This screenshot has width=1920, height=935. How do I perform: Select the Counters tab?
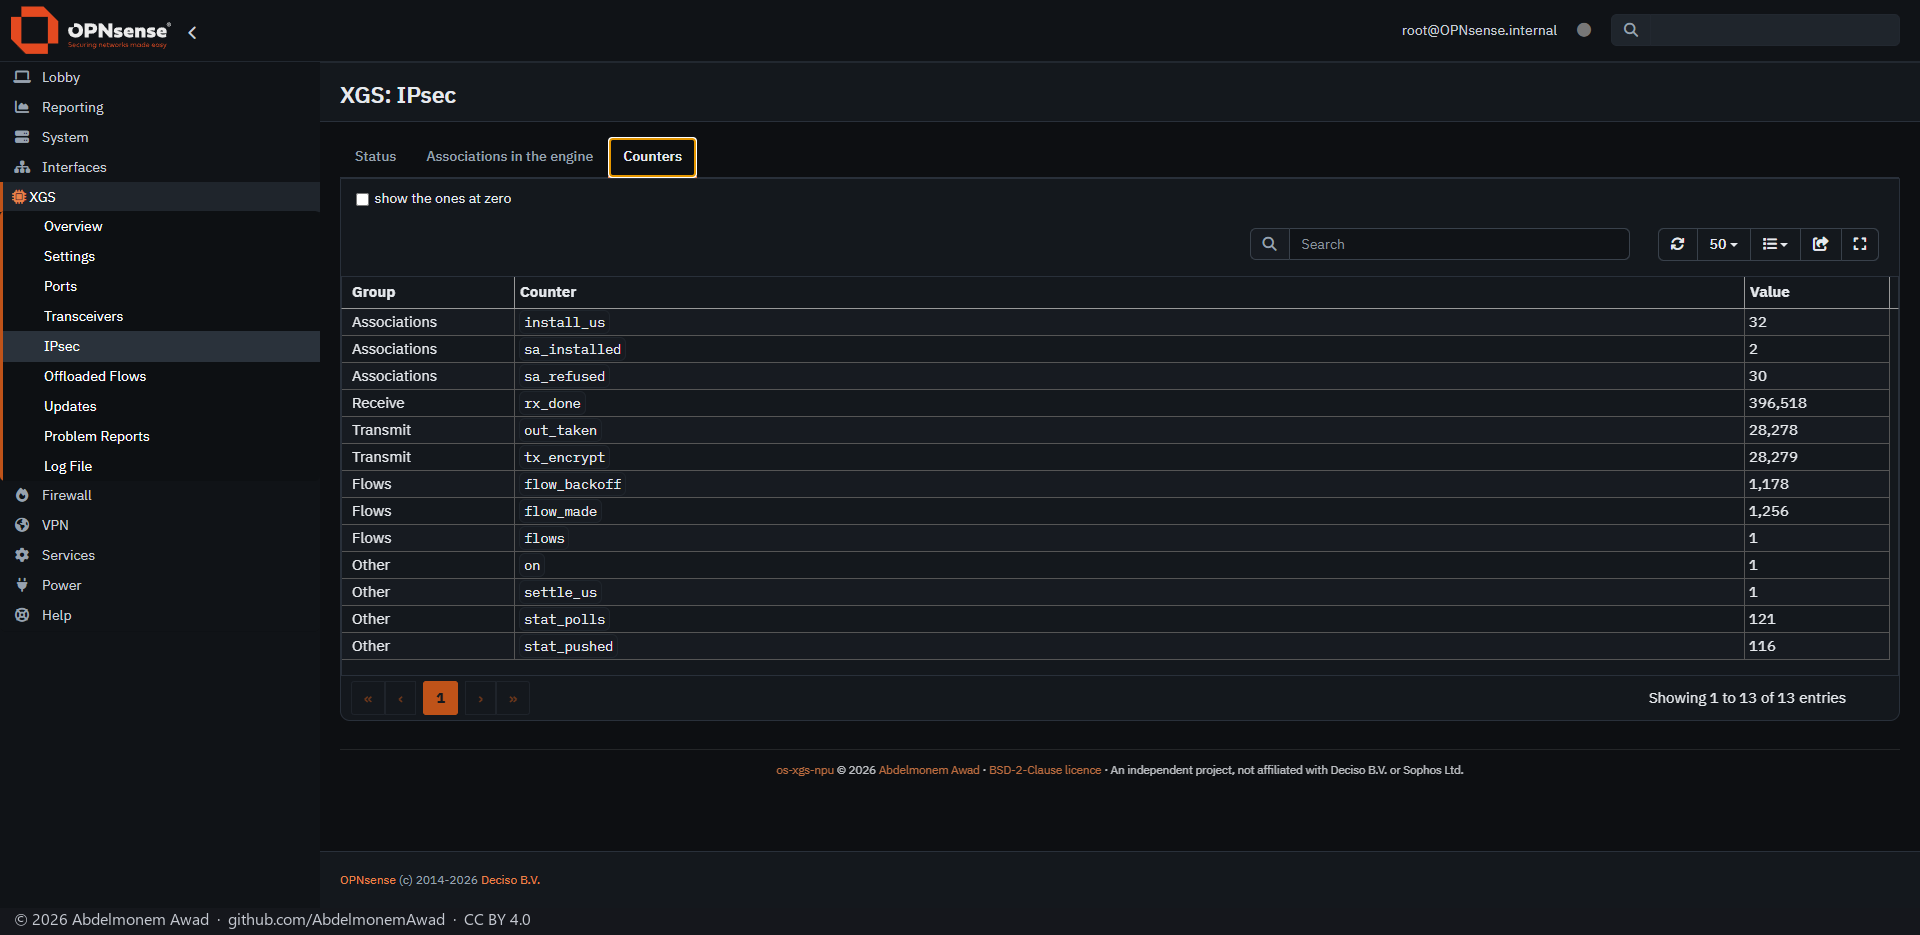[x=652, y=157]
